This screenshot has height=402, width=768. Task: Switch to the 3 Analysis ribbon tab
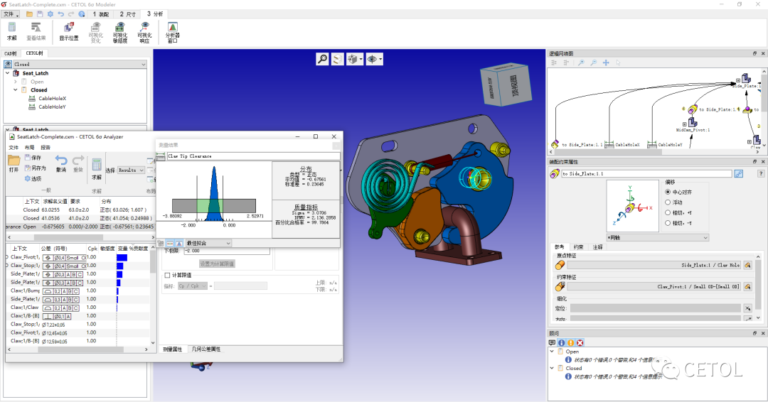pos(155,14)
